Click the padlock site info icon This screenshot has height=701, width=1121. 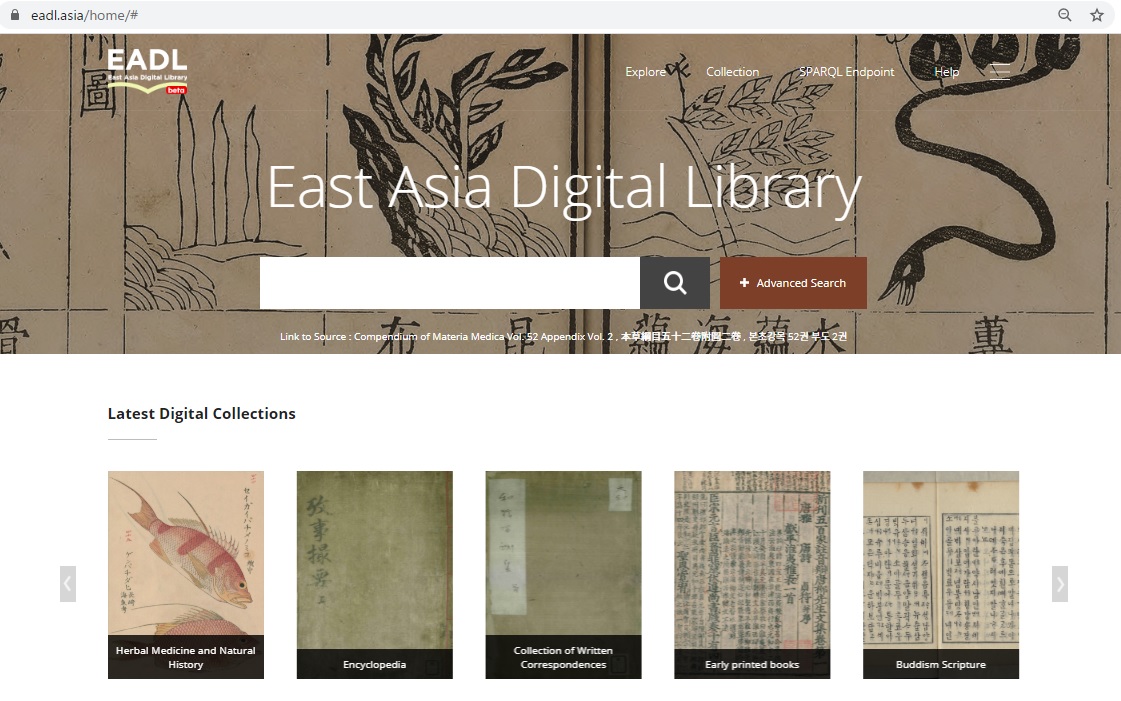click(x=15, y=15)
